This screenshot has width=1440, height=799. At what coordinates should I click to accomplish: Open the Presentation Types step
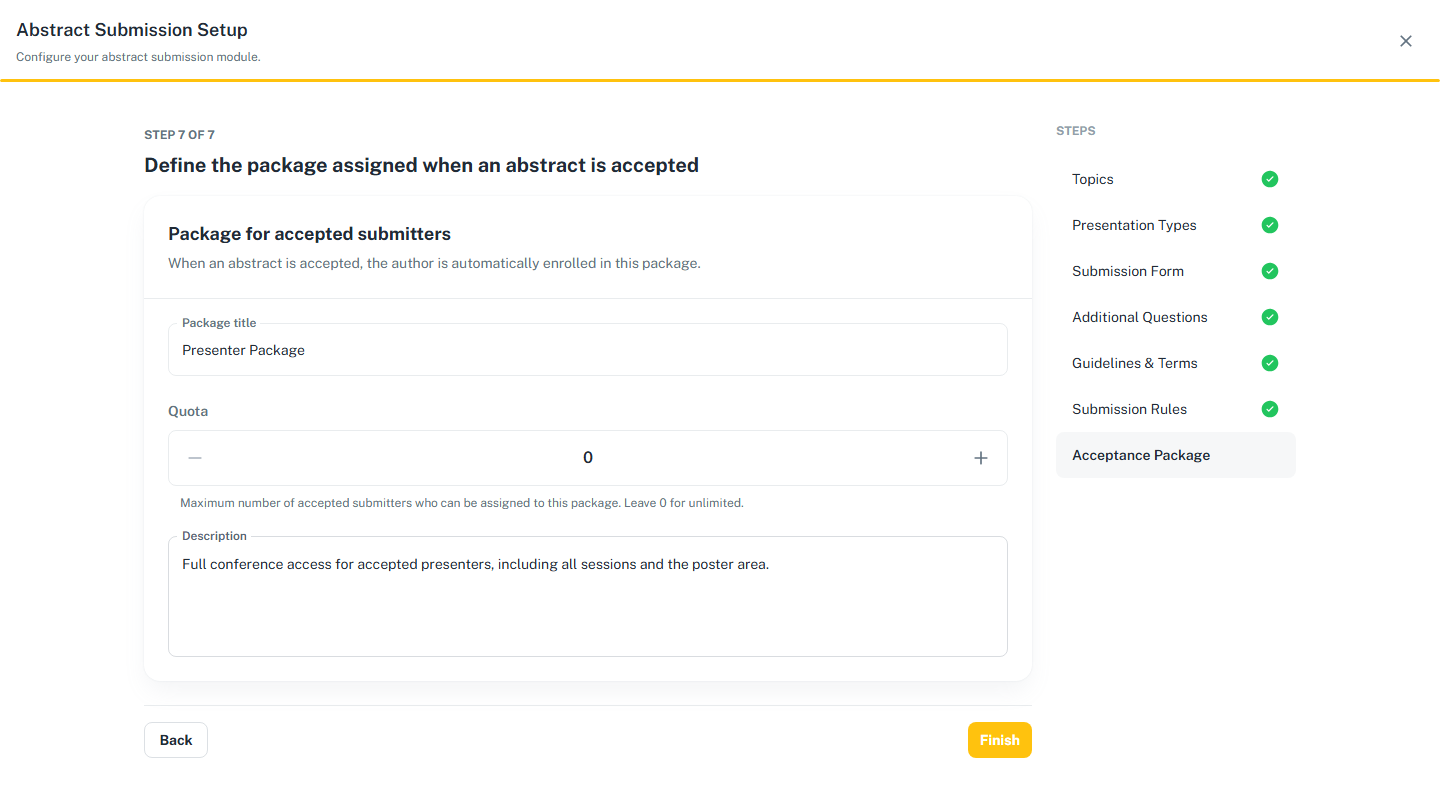[1176, 225]
